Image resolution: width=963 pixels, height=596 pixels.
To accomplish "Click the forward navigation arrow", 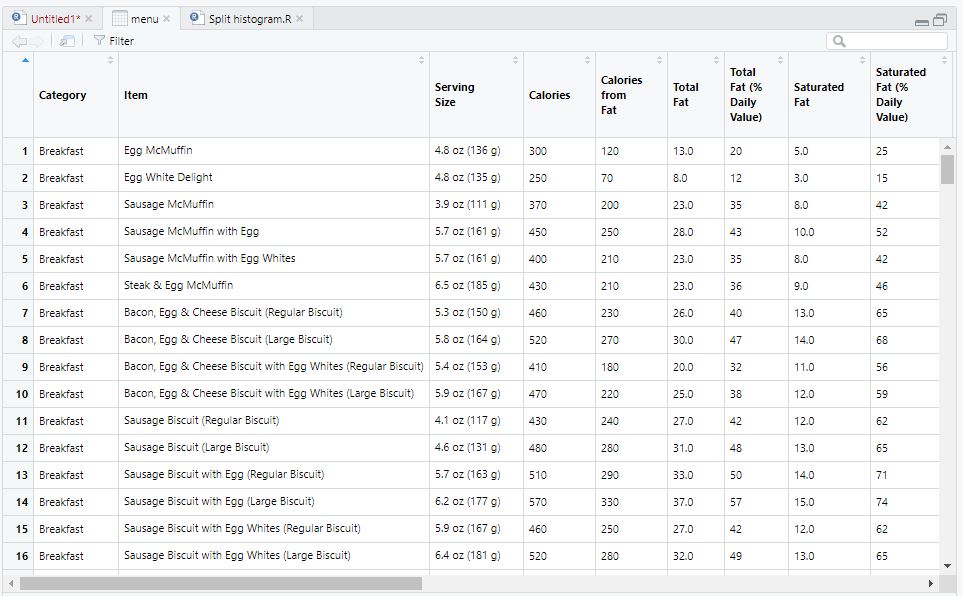I will tap(38, 41).
